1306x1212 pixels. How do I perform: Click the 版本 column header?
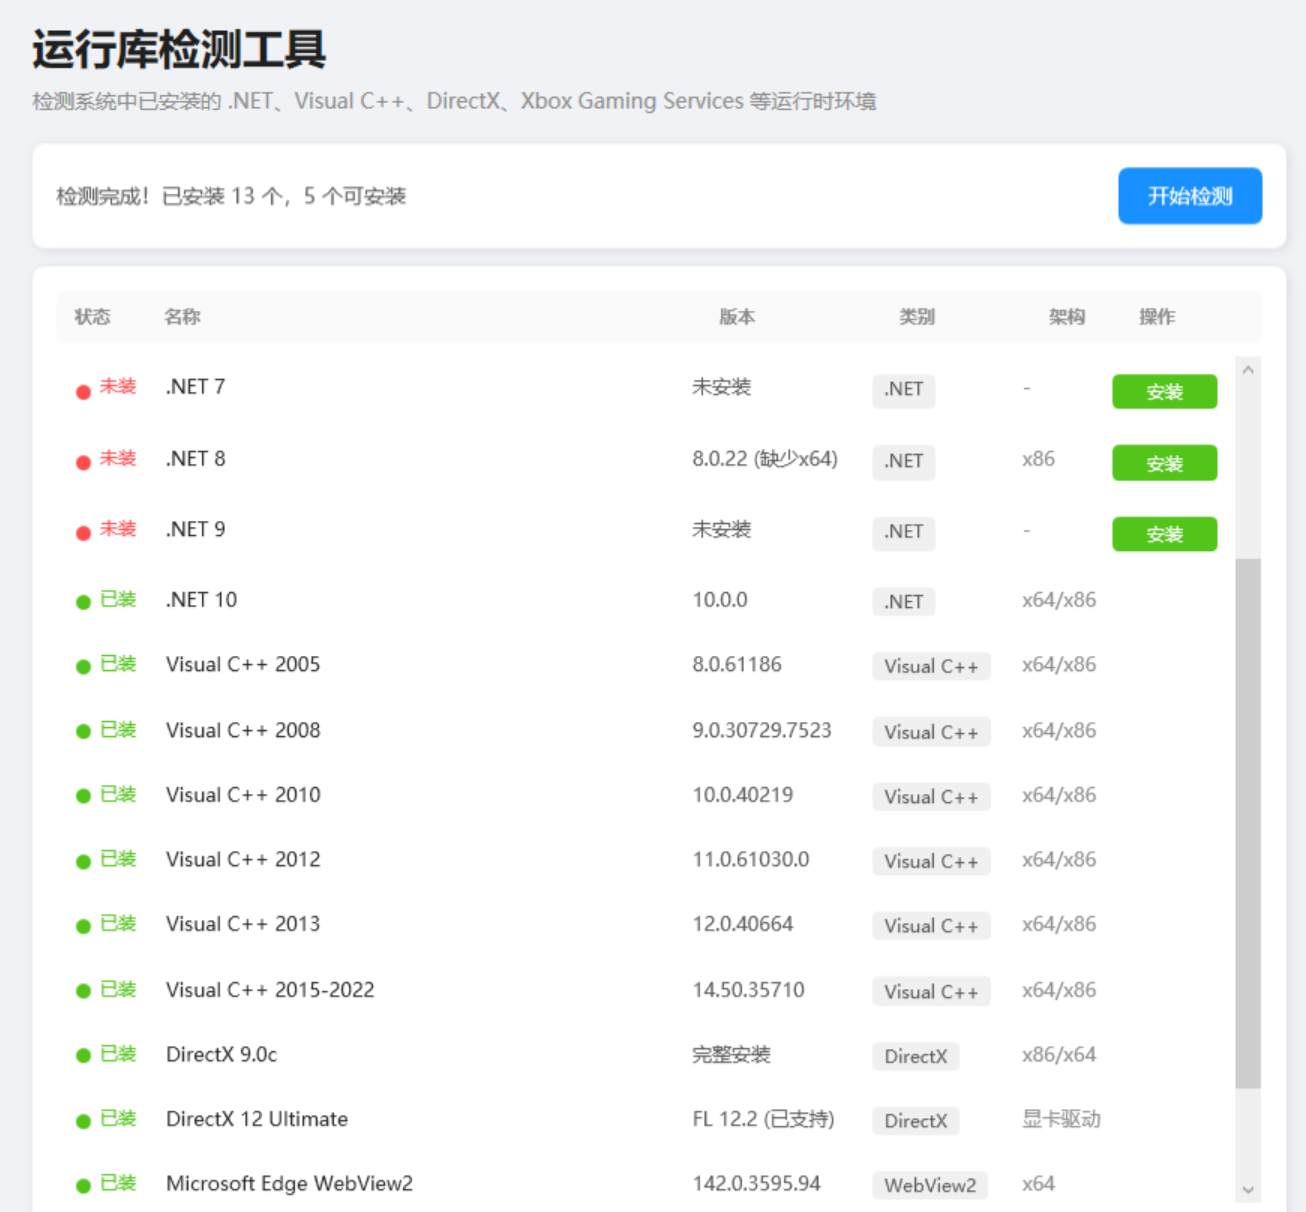coord(737,317)
